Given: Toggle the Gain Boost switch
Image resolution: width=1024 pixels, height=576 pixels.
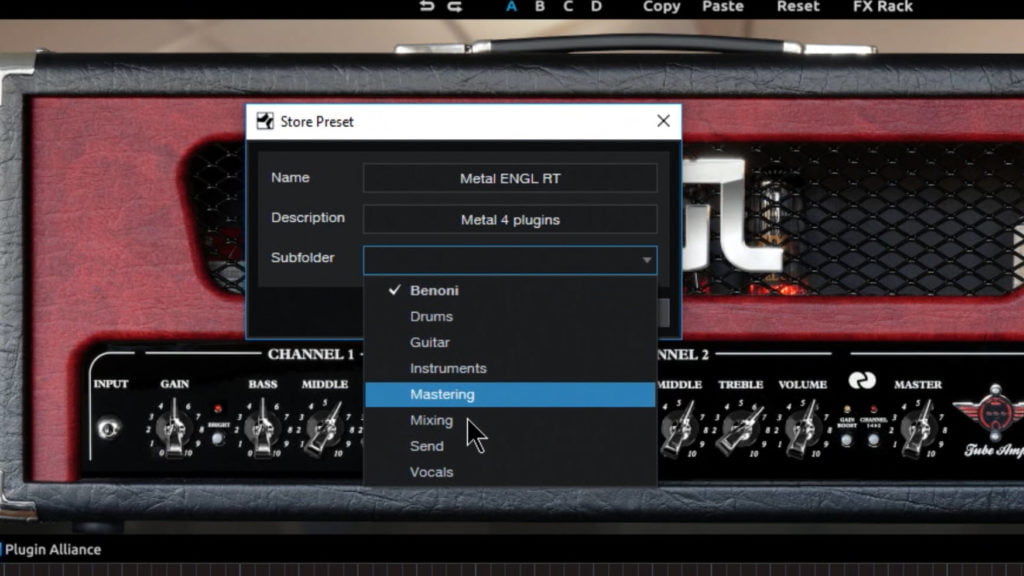Looking at the screenshot, I should tap(846, 440).
